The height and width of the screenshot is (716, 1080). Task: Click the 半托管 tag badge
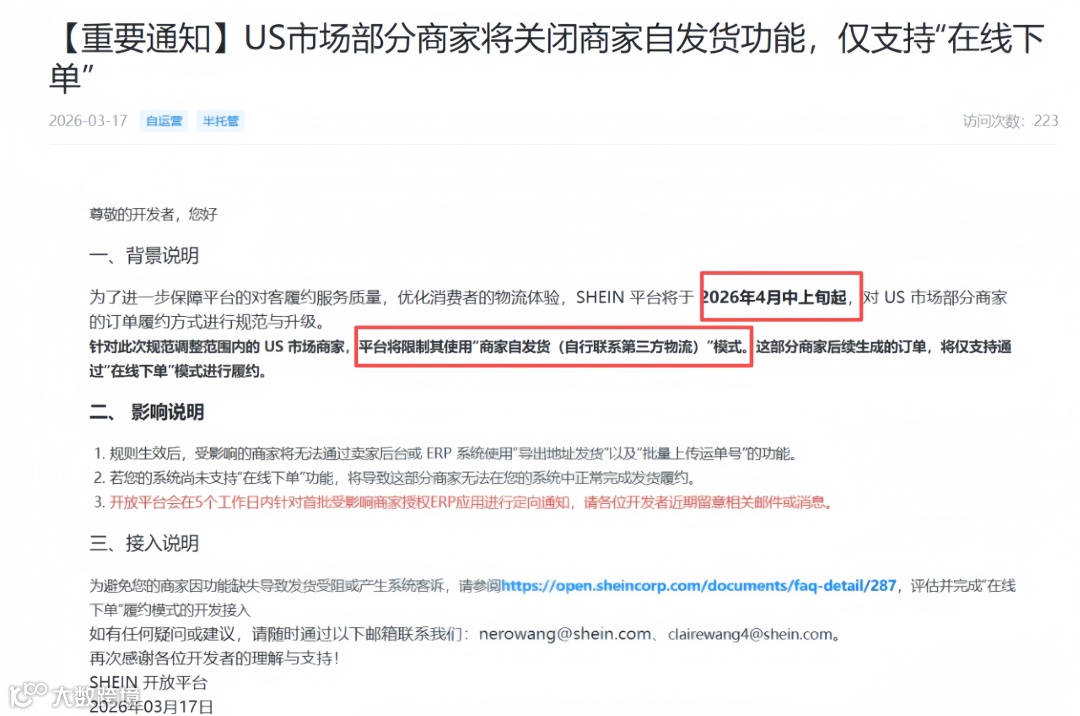coord(220,121)
